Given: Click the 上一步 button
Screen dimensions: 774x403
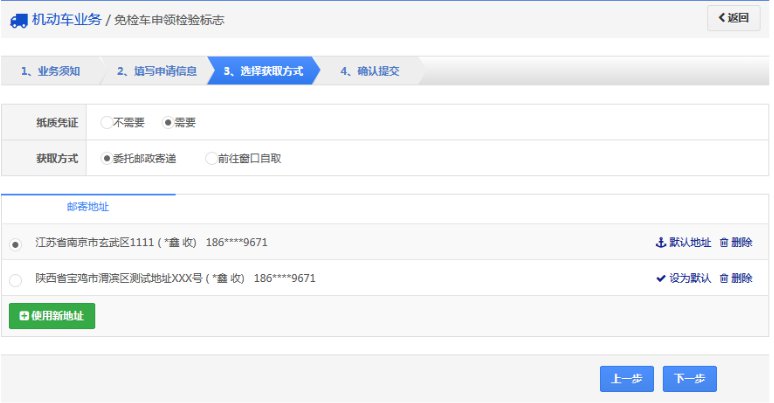Looking at the screenshot, I should click(627, 379).
